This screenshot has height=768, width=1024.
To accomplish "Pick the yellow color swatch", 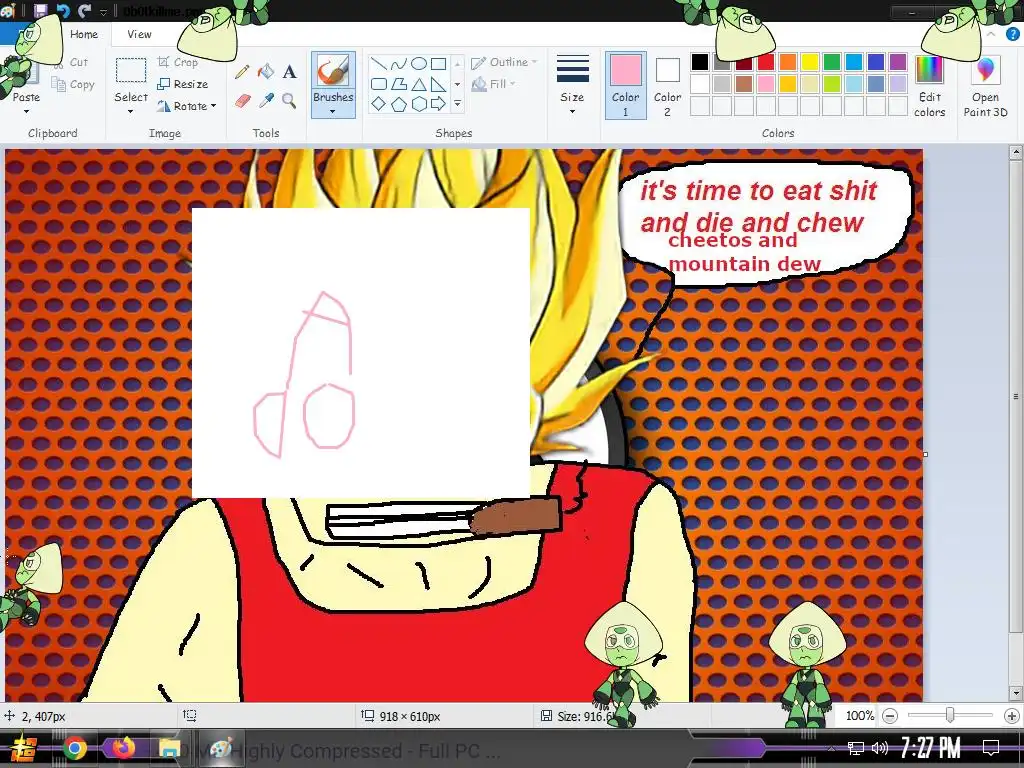I will (x=809, y=62).
